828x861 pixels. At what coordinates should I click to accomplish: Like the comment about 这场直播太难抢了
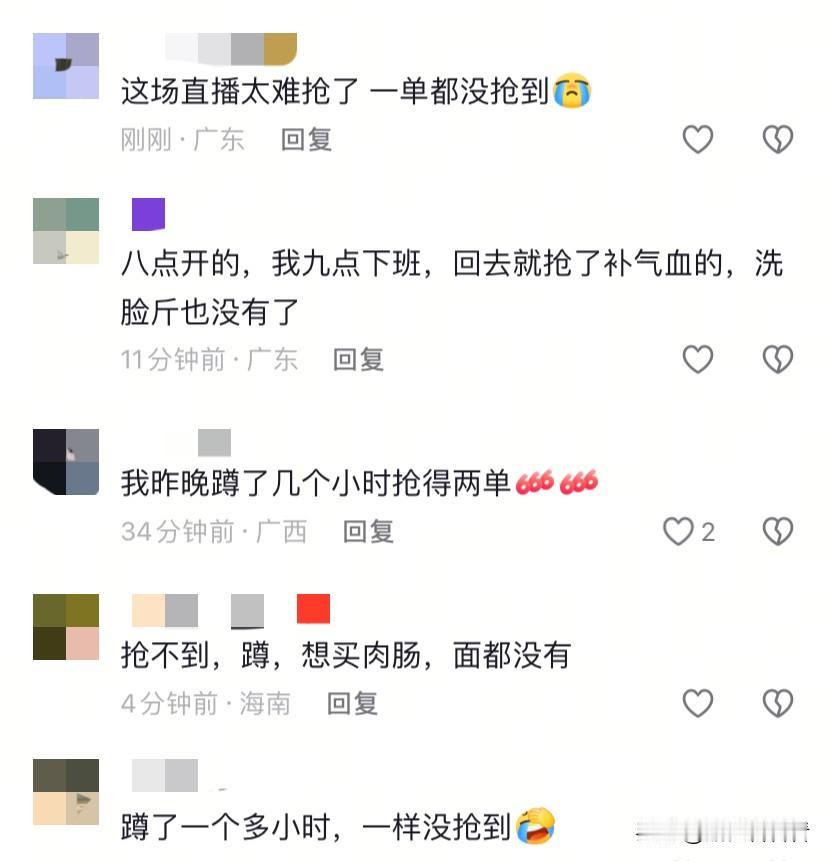pyautogui.click(x=697, y=139)
